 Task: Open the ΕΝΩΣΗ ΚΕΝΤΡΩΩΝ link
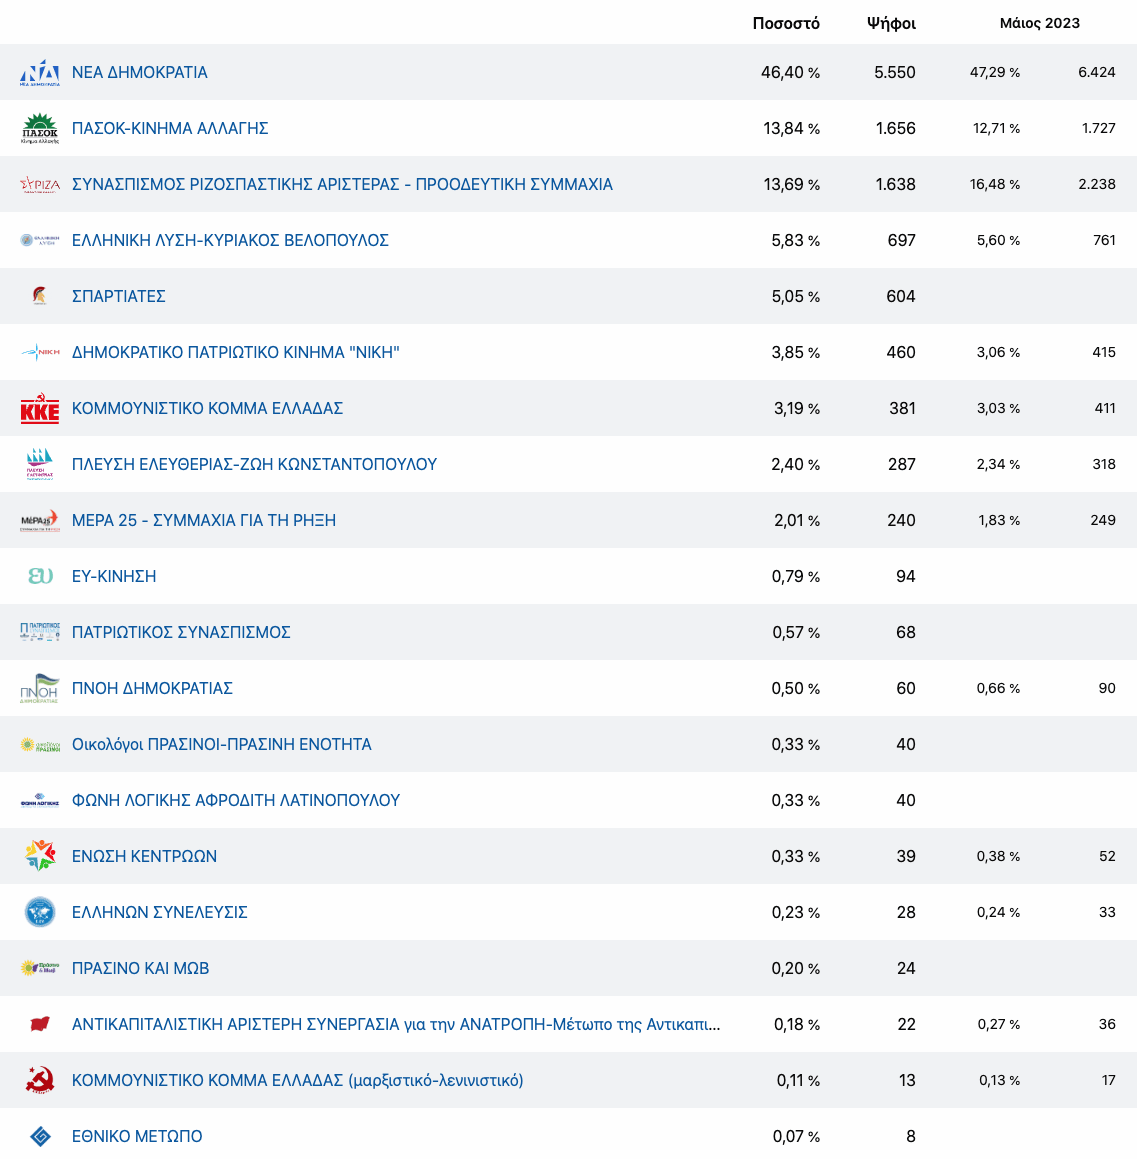(144, 856)
